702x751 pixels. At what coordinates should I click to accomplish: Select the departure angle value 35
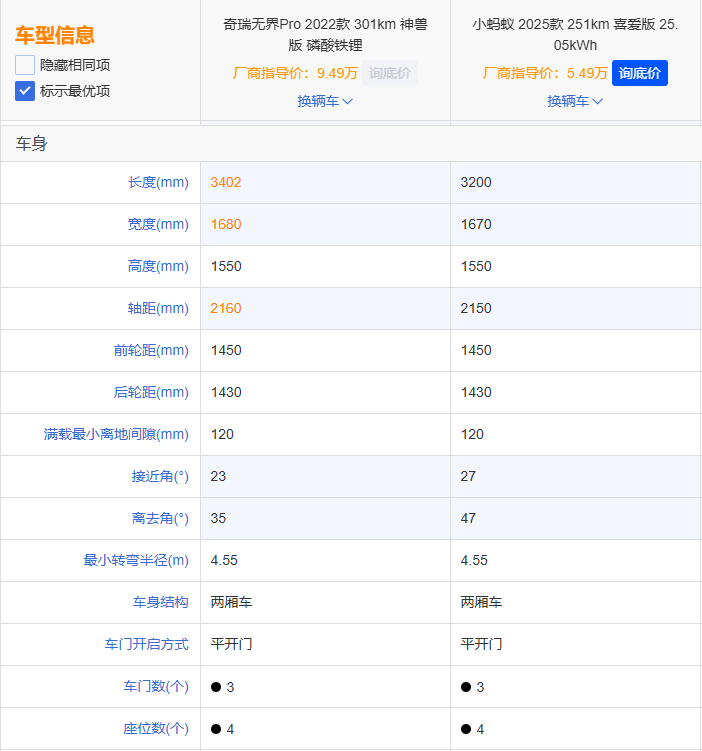(218, 518)
